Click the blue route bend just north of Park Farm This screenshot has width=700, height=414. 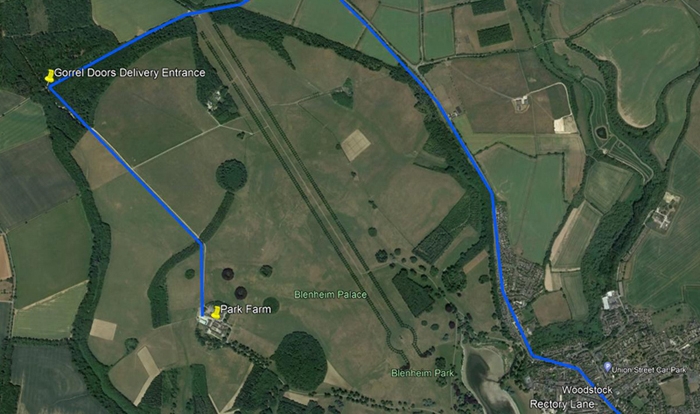[201, 243]
